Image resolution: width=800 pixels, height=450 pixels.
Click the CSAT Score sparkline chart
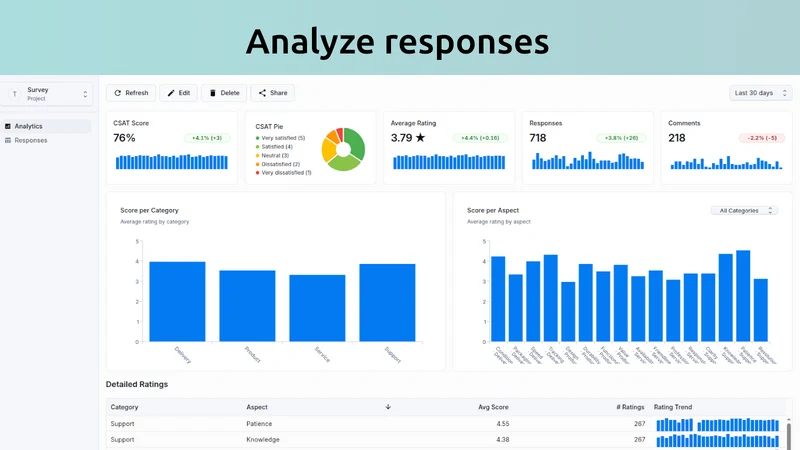[x=172, y=162]
